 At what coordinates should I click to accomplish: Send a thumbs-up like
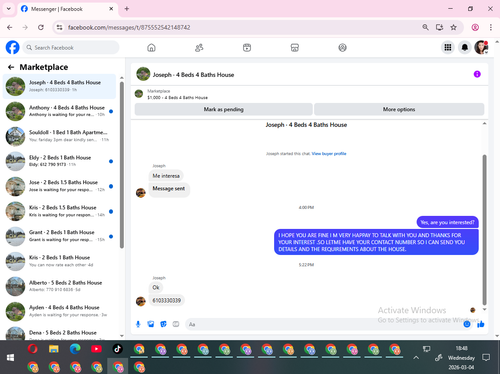click(480, 324)
